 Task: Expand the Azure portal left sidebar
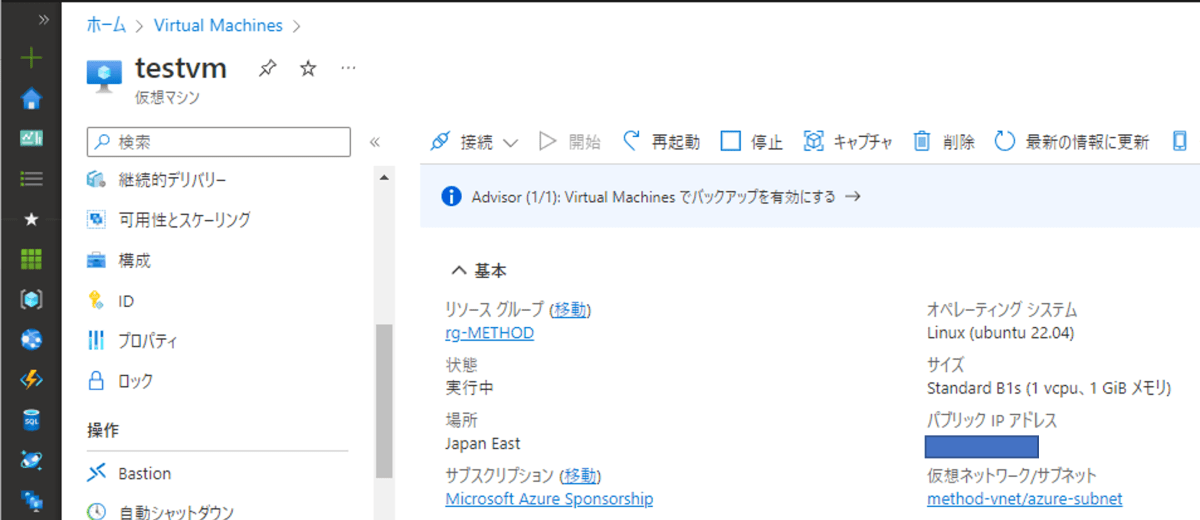[42, 19]
